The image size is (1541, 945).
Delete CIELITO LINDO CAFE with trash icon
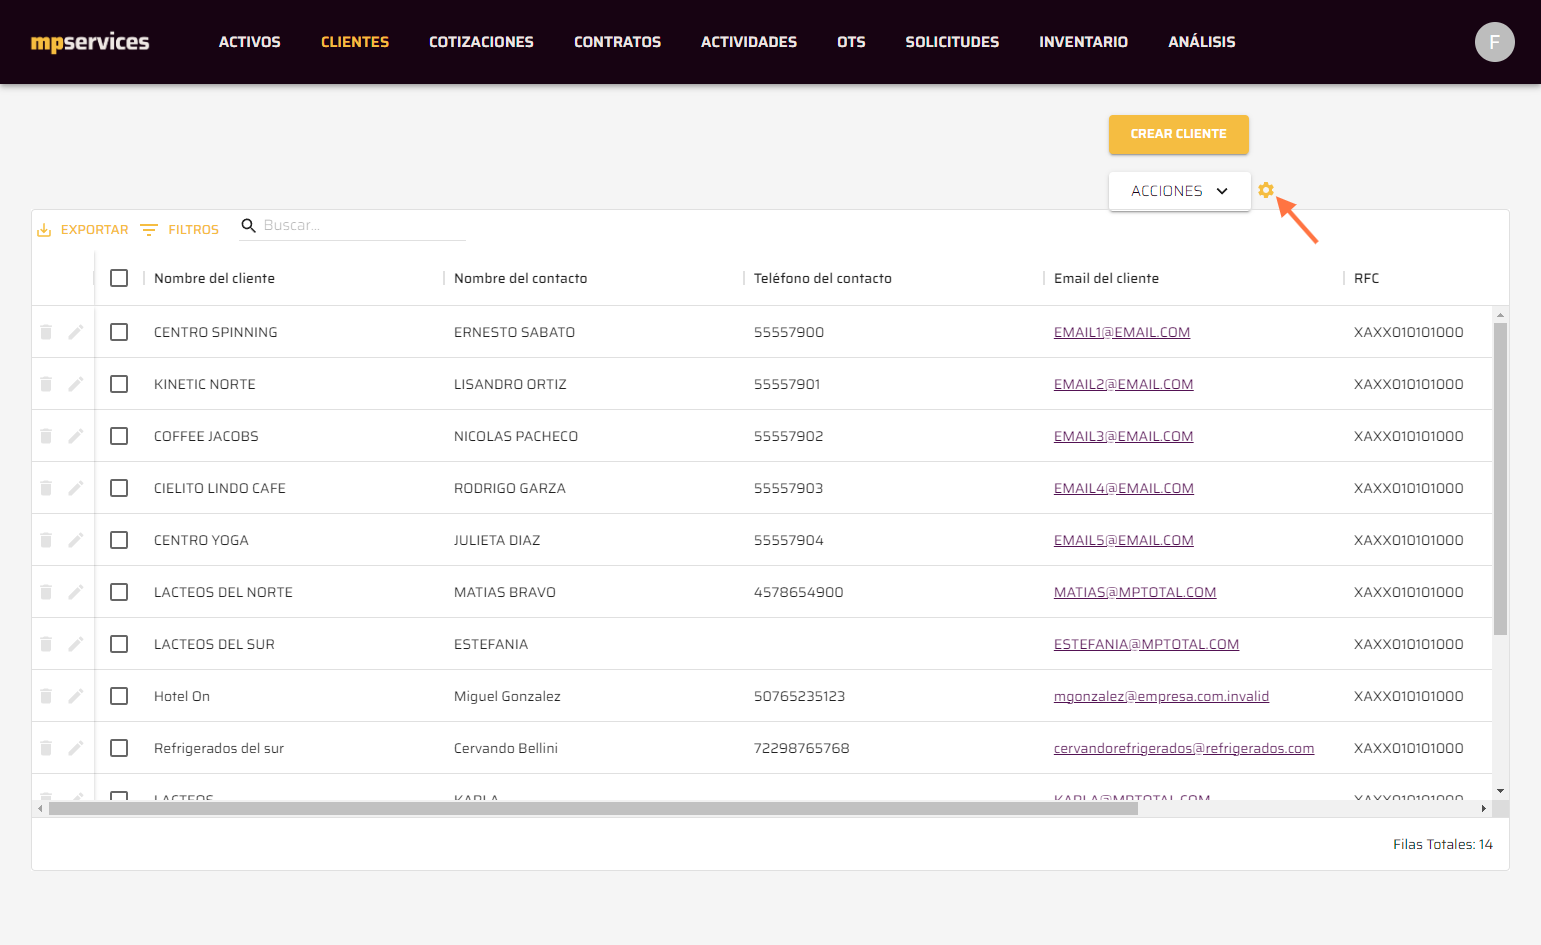(x=46, y=488)
